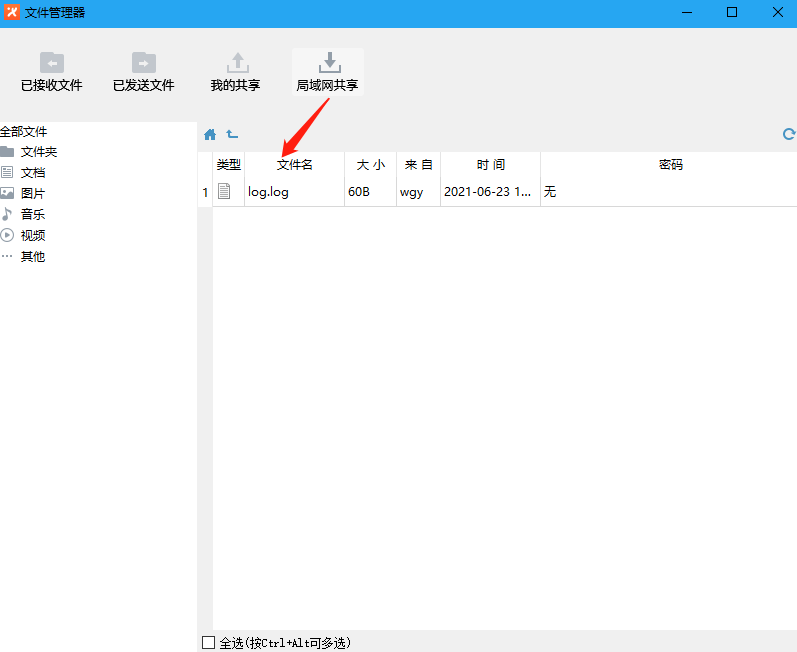Select 全部文件 in the sidebar
This screenshot has width=797, height=652.
[x=24, y=131]
